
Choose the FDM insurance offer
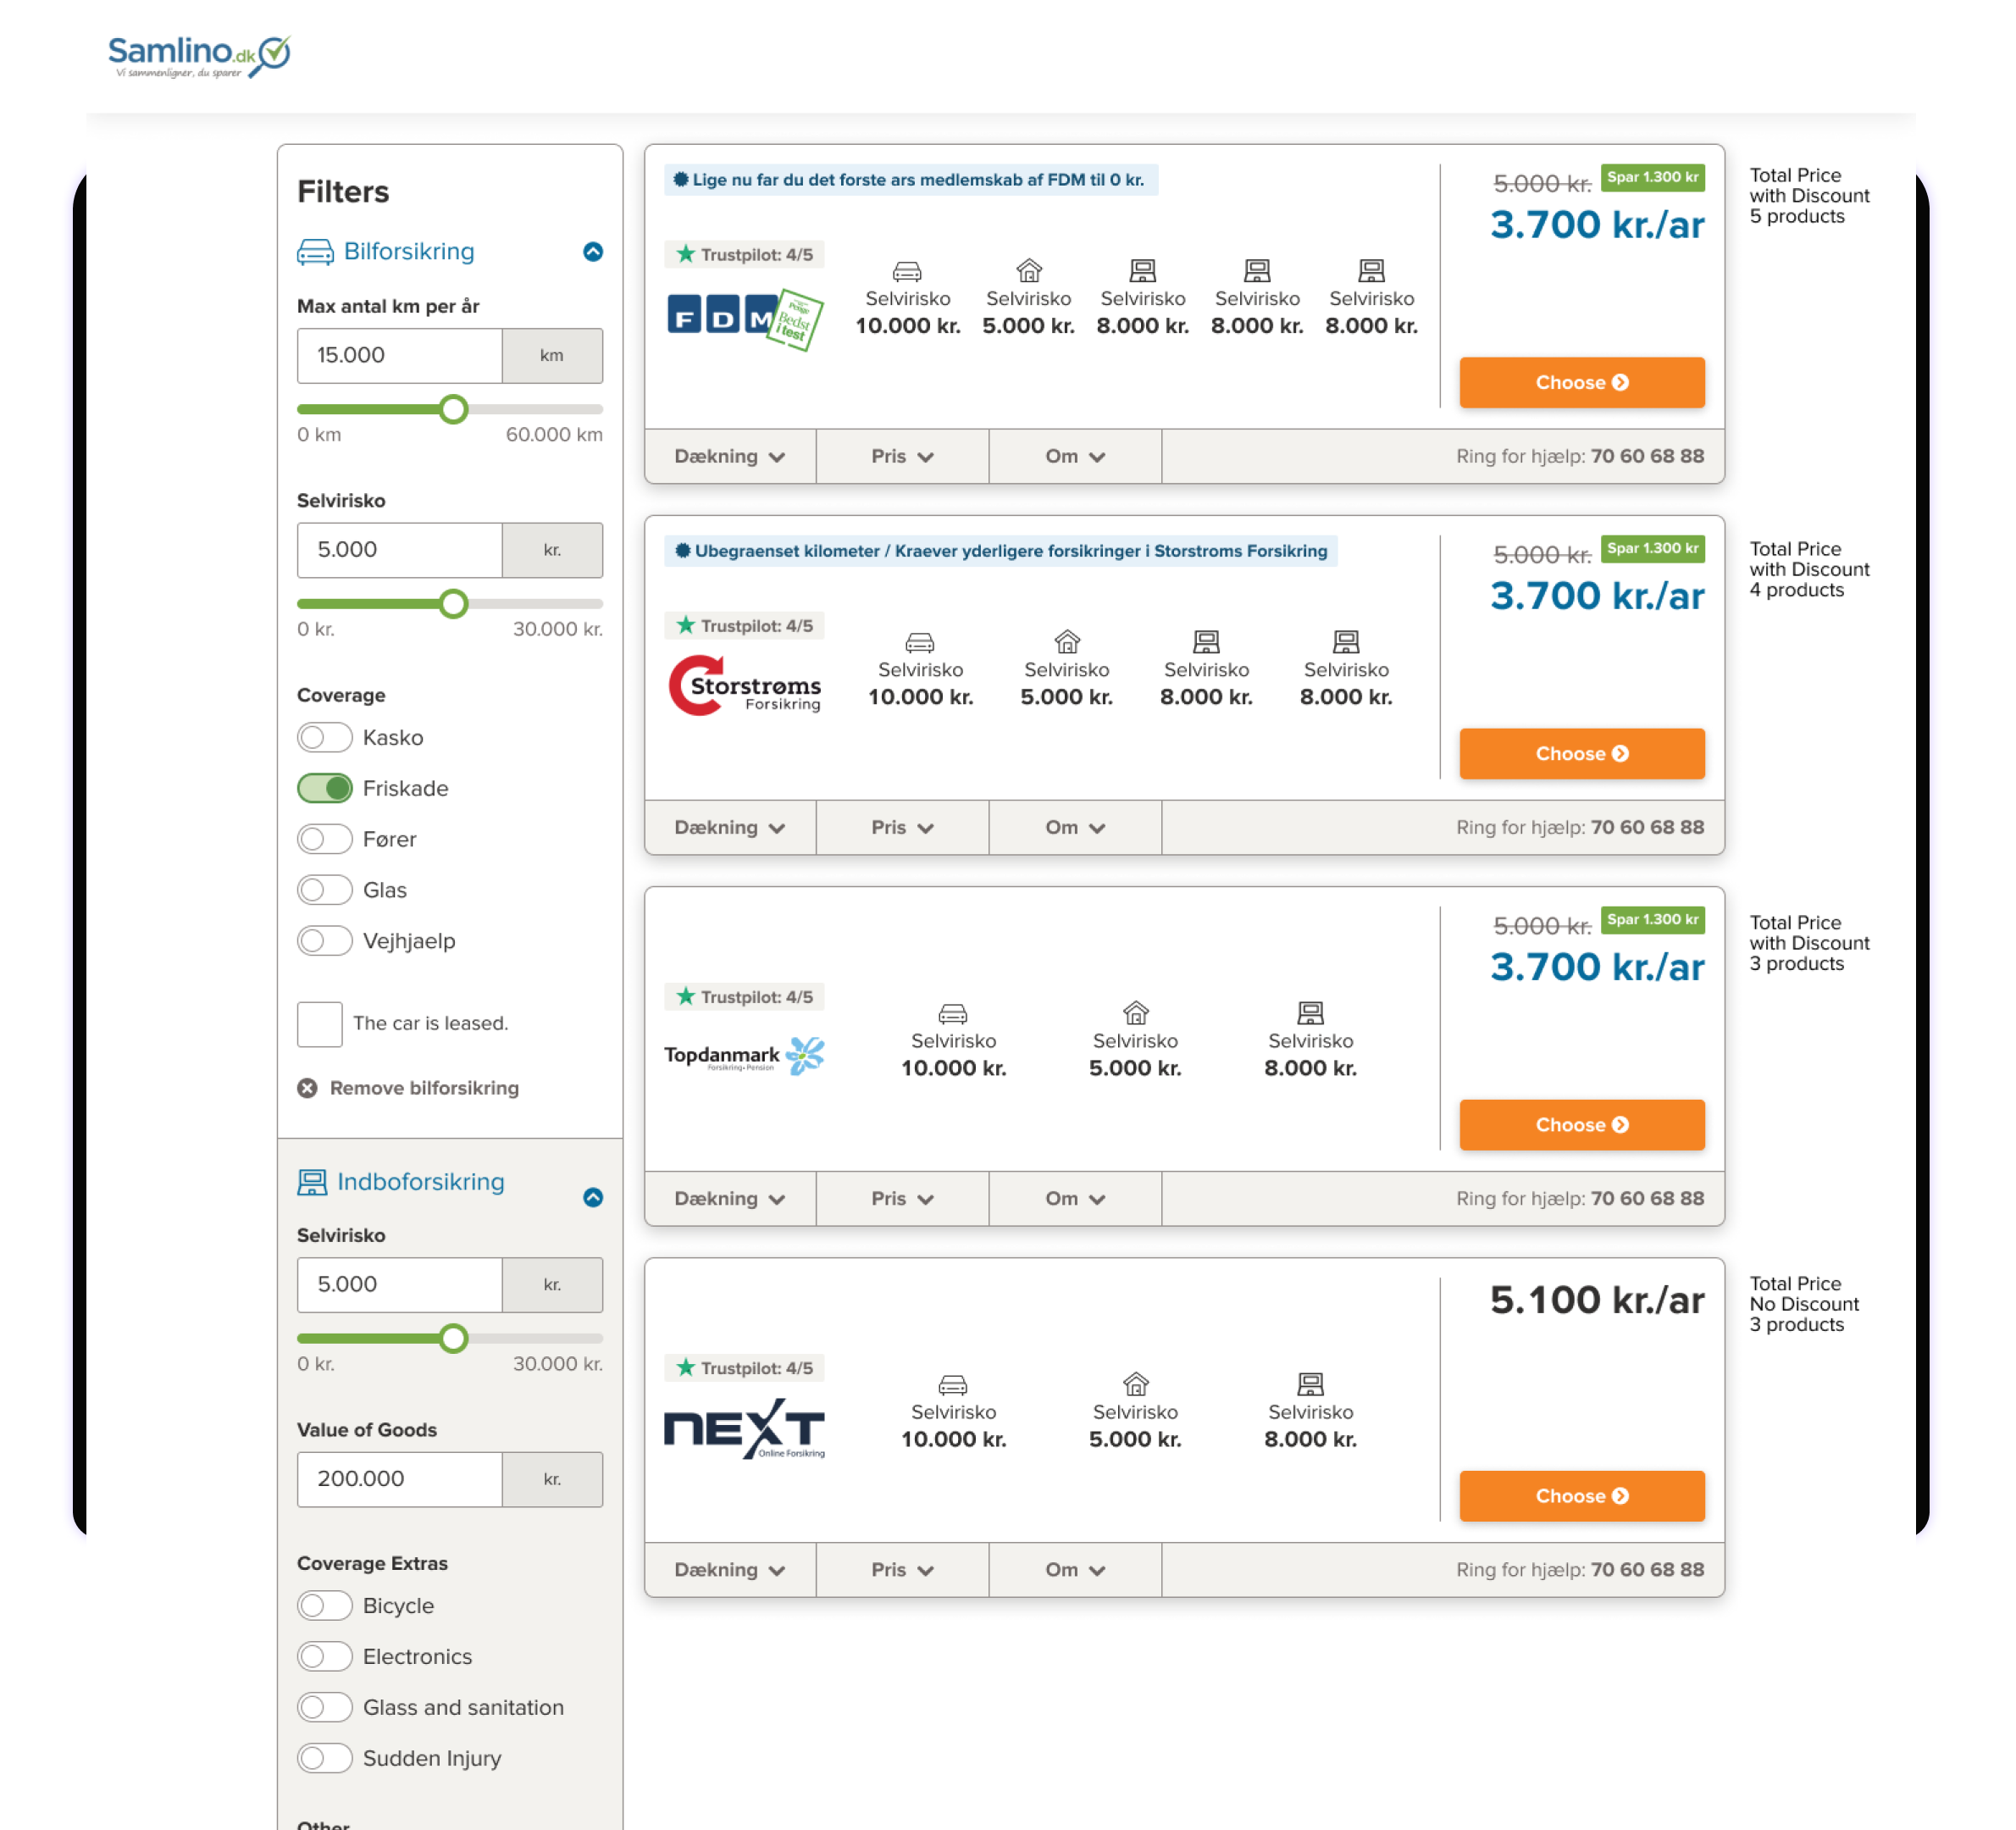coord(1582,383)
